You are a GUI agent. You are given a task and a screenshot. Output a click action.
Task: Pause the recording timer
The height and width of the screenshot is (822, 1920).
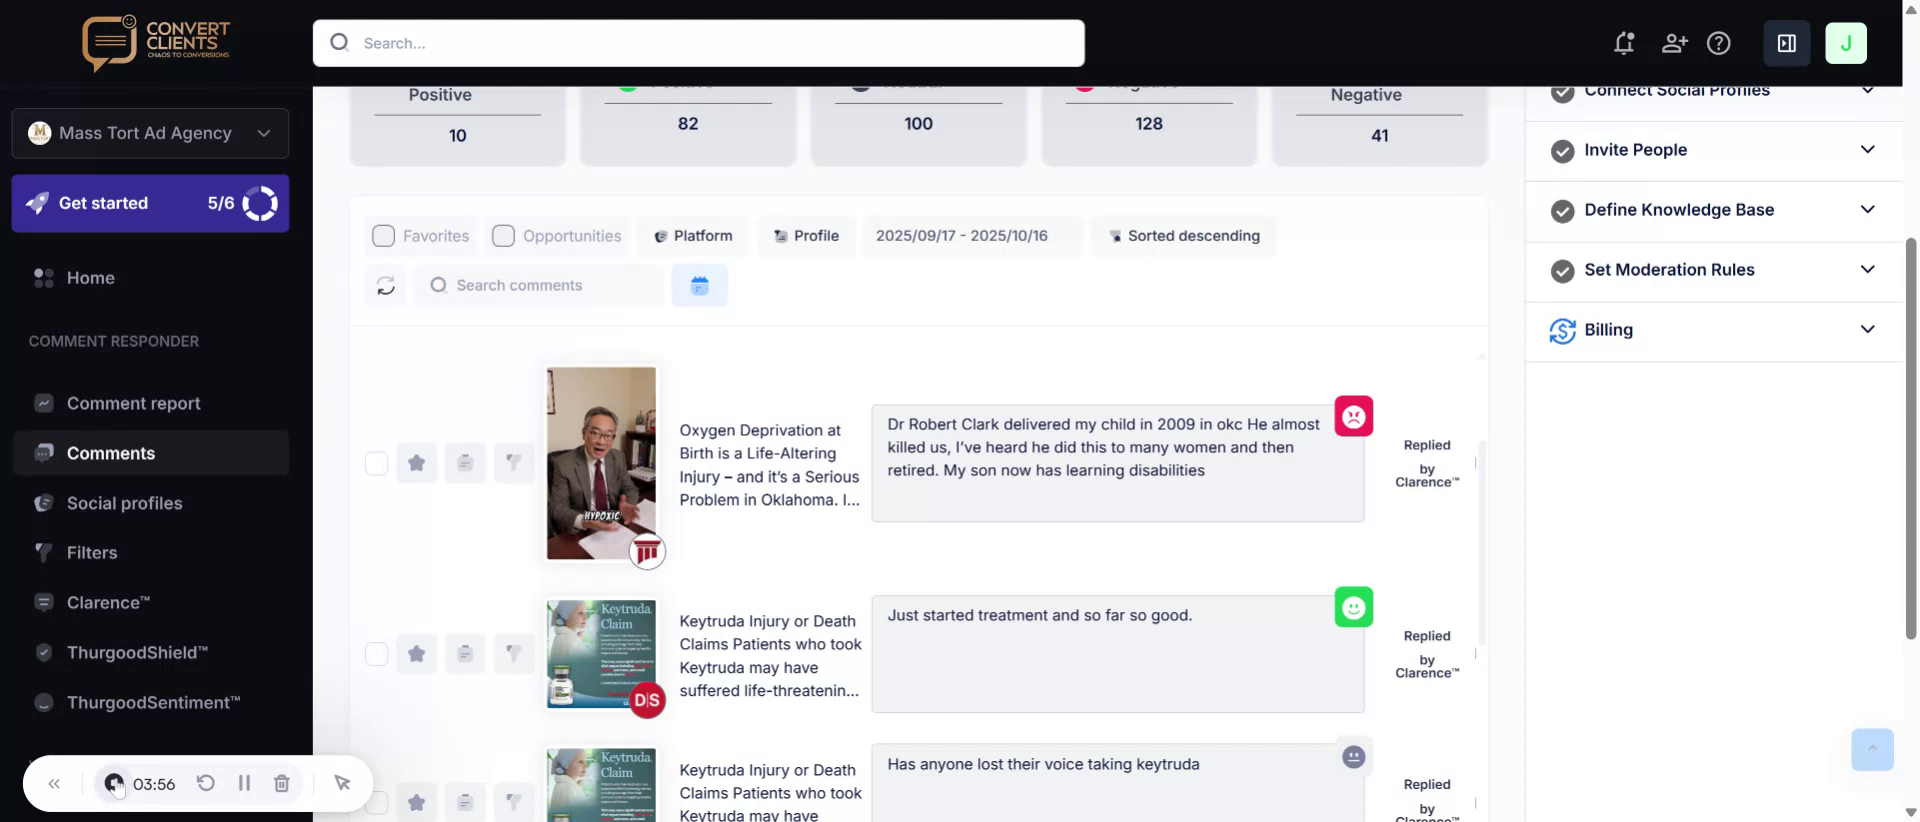(x=244, y=783)
